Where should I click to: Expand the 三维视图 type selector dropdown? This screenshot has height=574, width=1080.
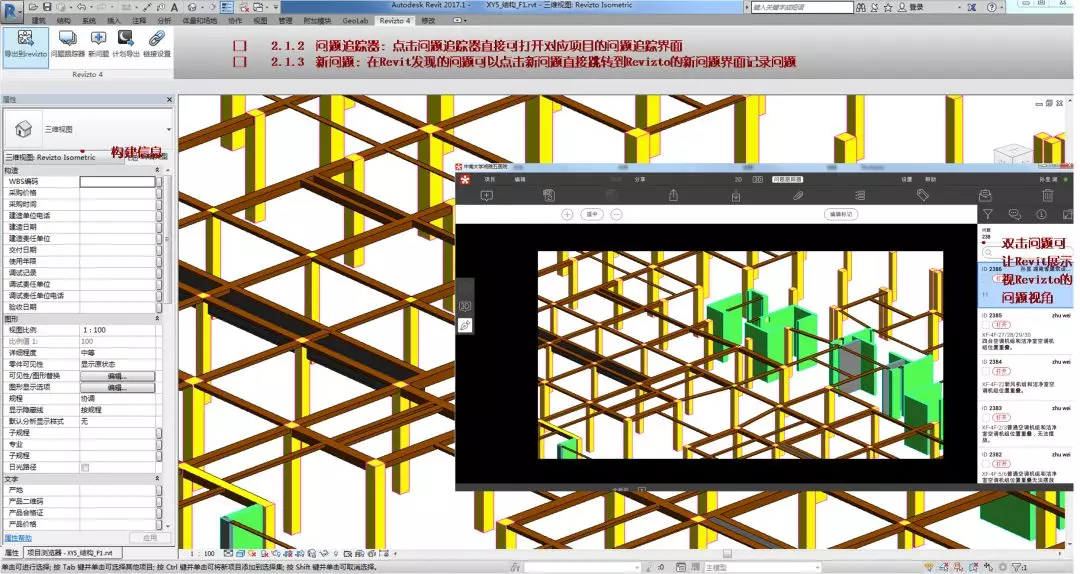click(168, 130)
